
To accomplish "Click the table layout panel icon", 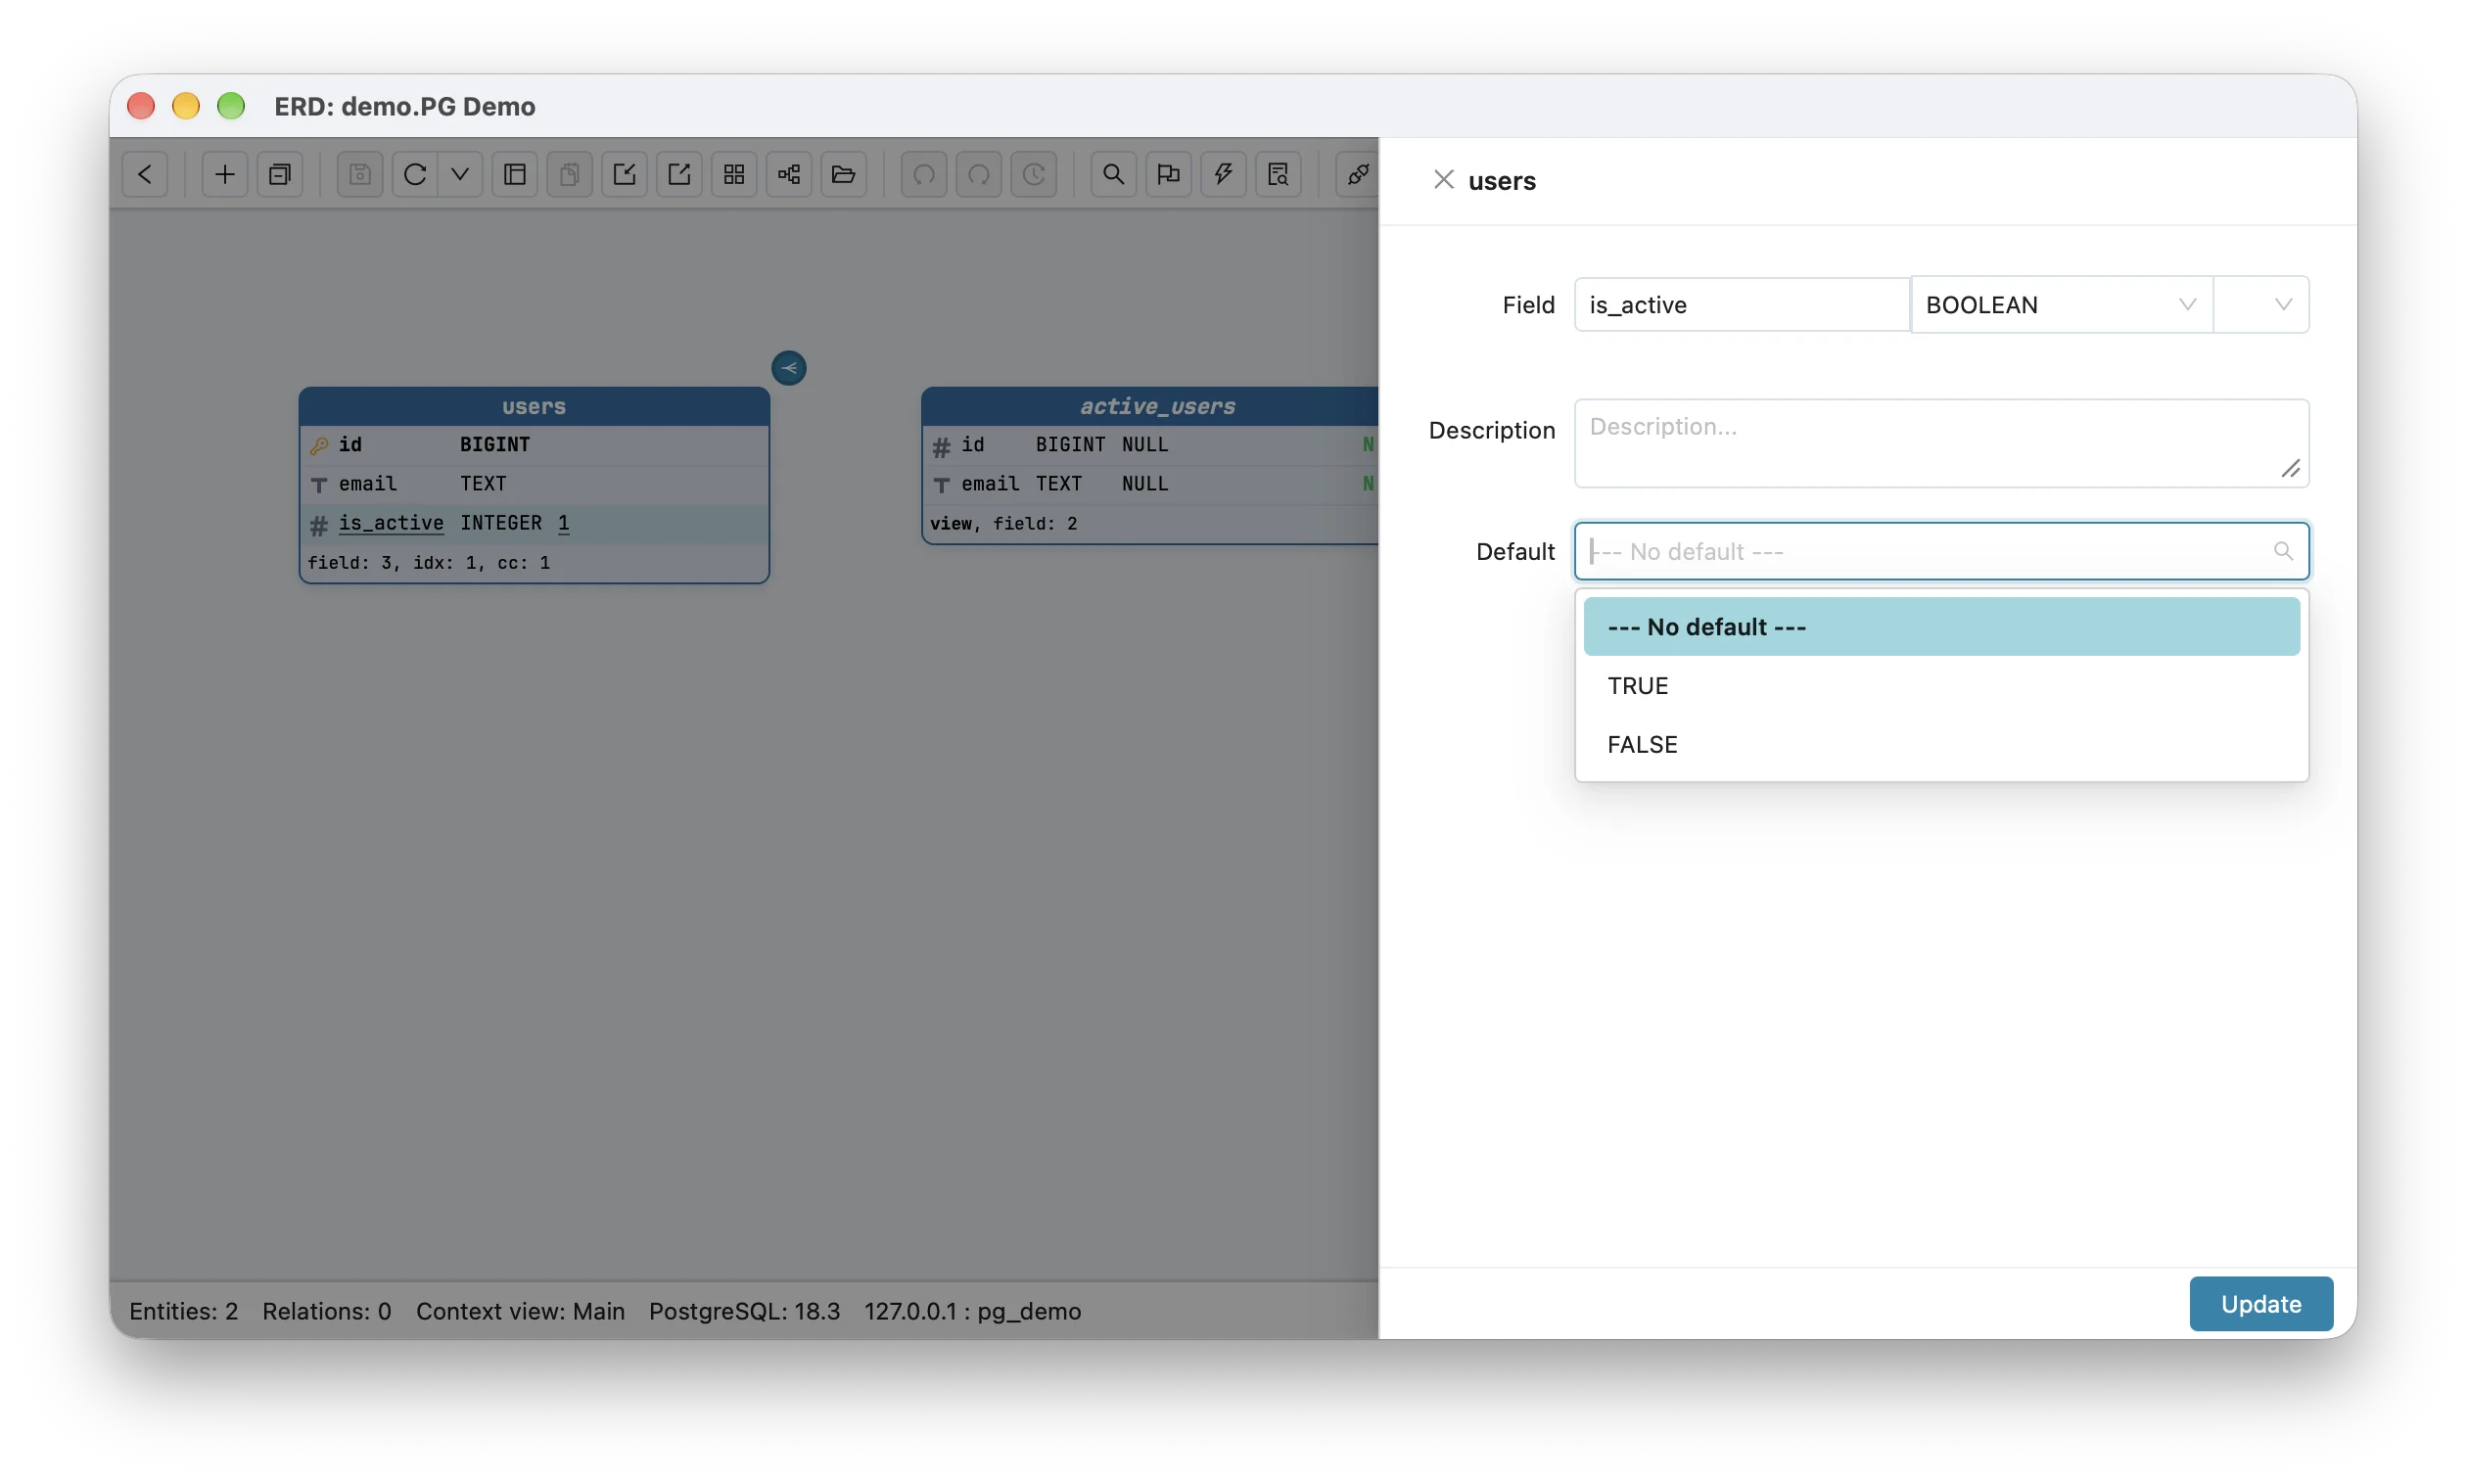I will 515,174.
